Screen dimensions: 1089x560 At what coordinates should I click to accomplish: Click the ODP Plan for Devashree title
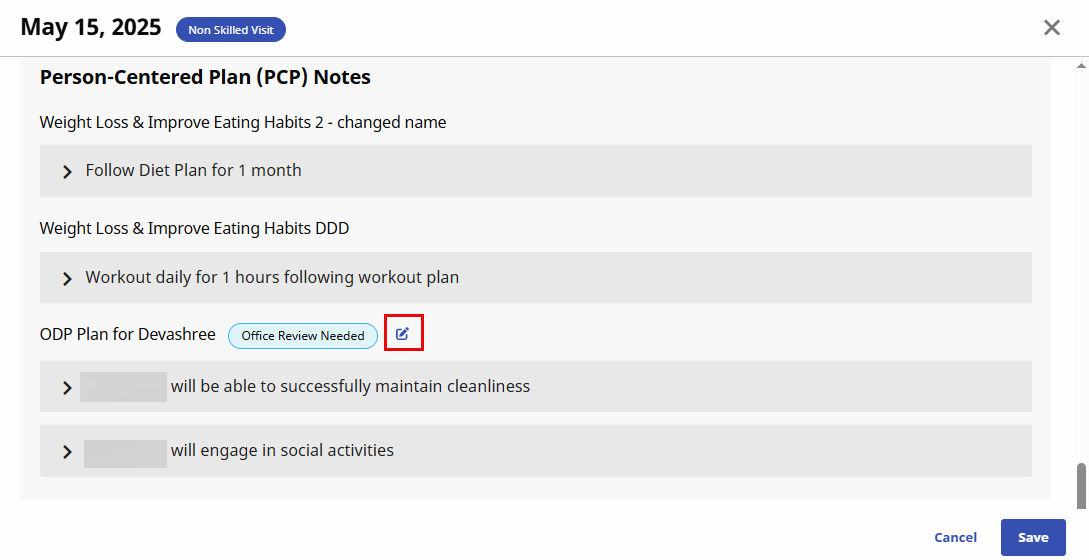click(x=128, y=334)
